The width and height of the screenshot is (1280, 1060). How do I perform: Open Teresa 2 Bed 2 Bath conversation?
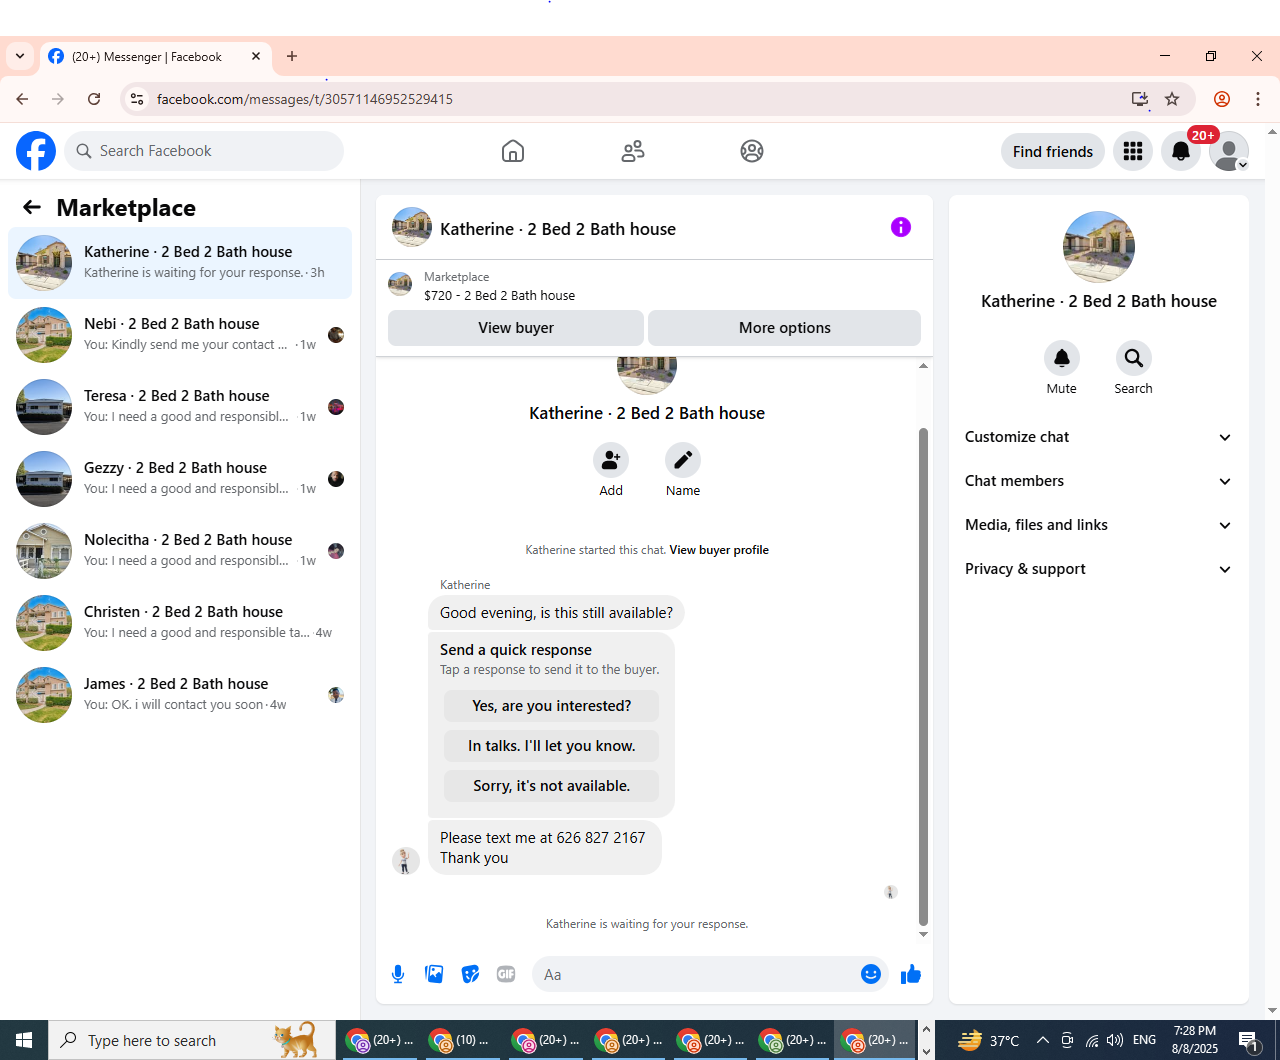point(180,407)
